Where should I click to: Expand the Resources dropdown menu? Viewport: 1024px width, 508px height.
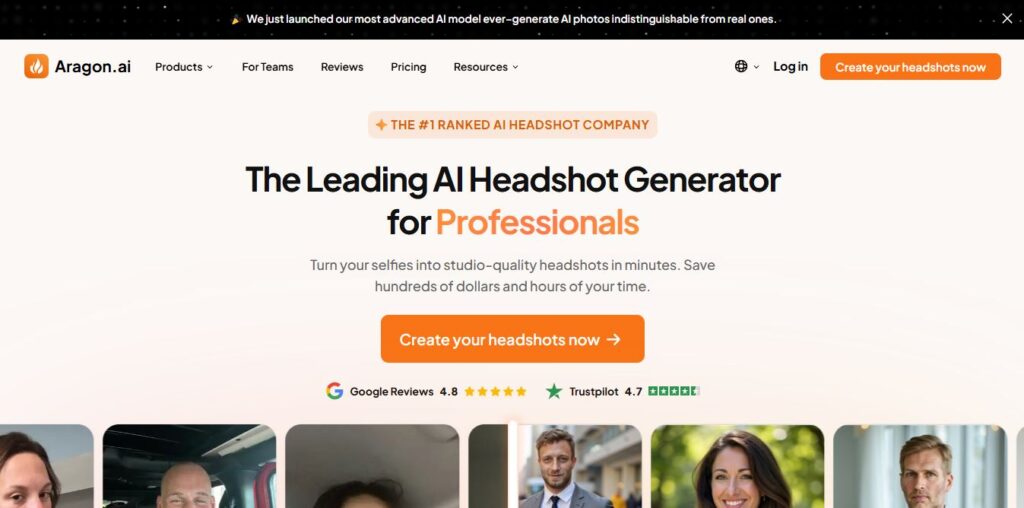pyautogui.click(x=486, y=67)
